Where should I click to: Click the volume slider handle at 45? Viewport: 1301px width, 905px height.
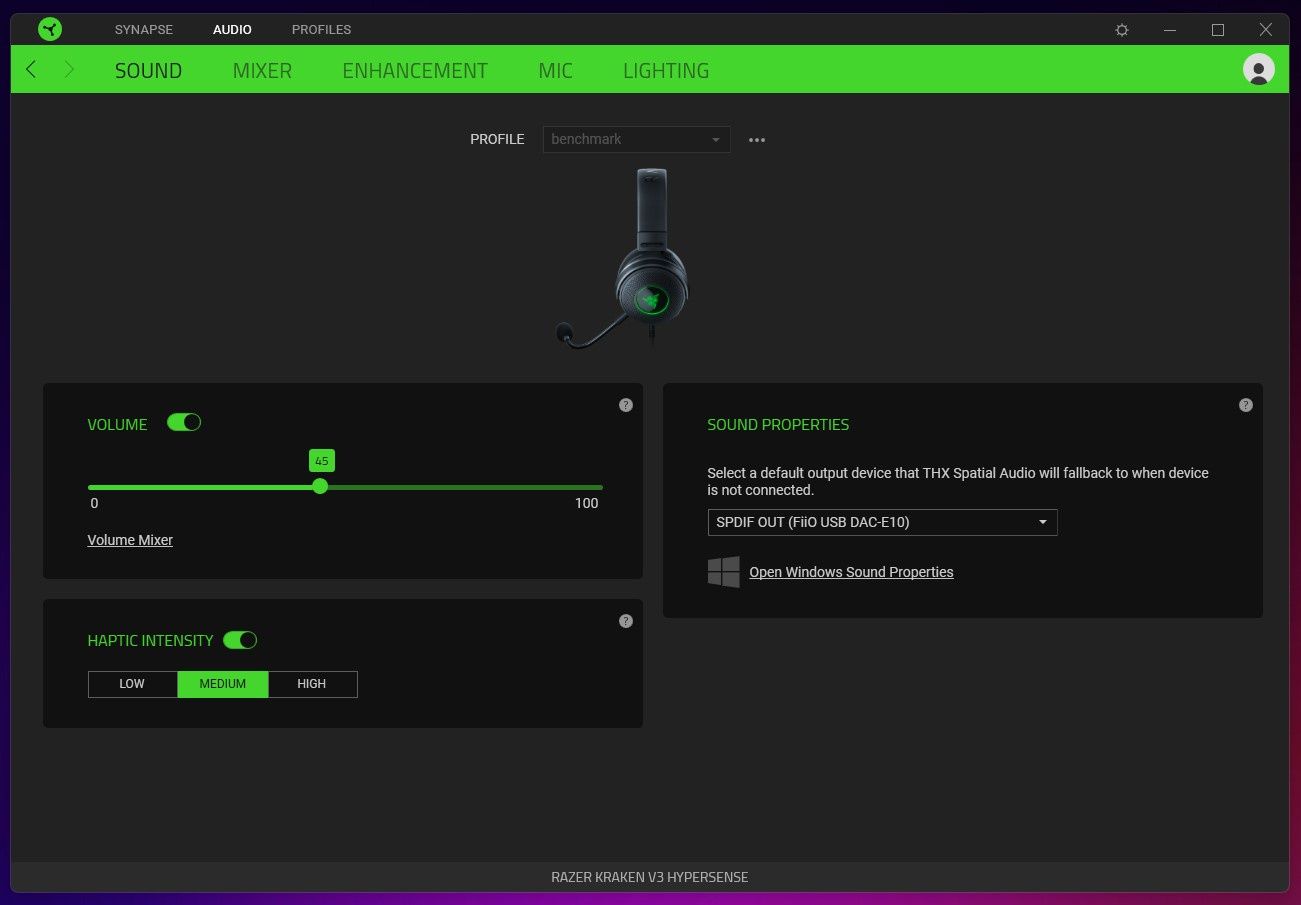point(320,486)
